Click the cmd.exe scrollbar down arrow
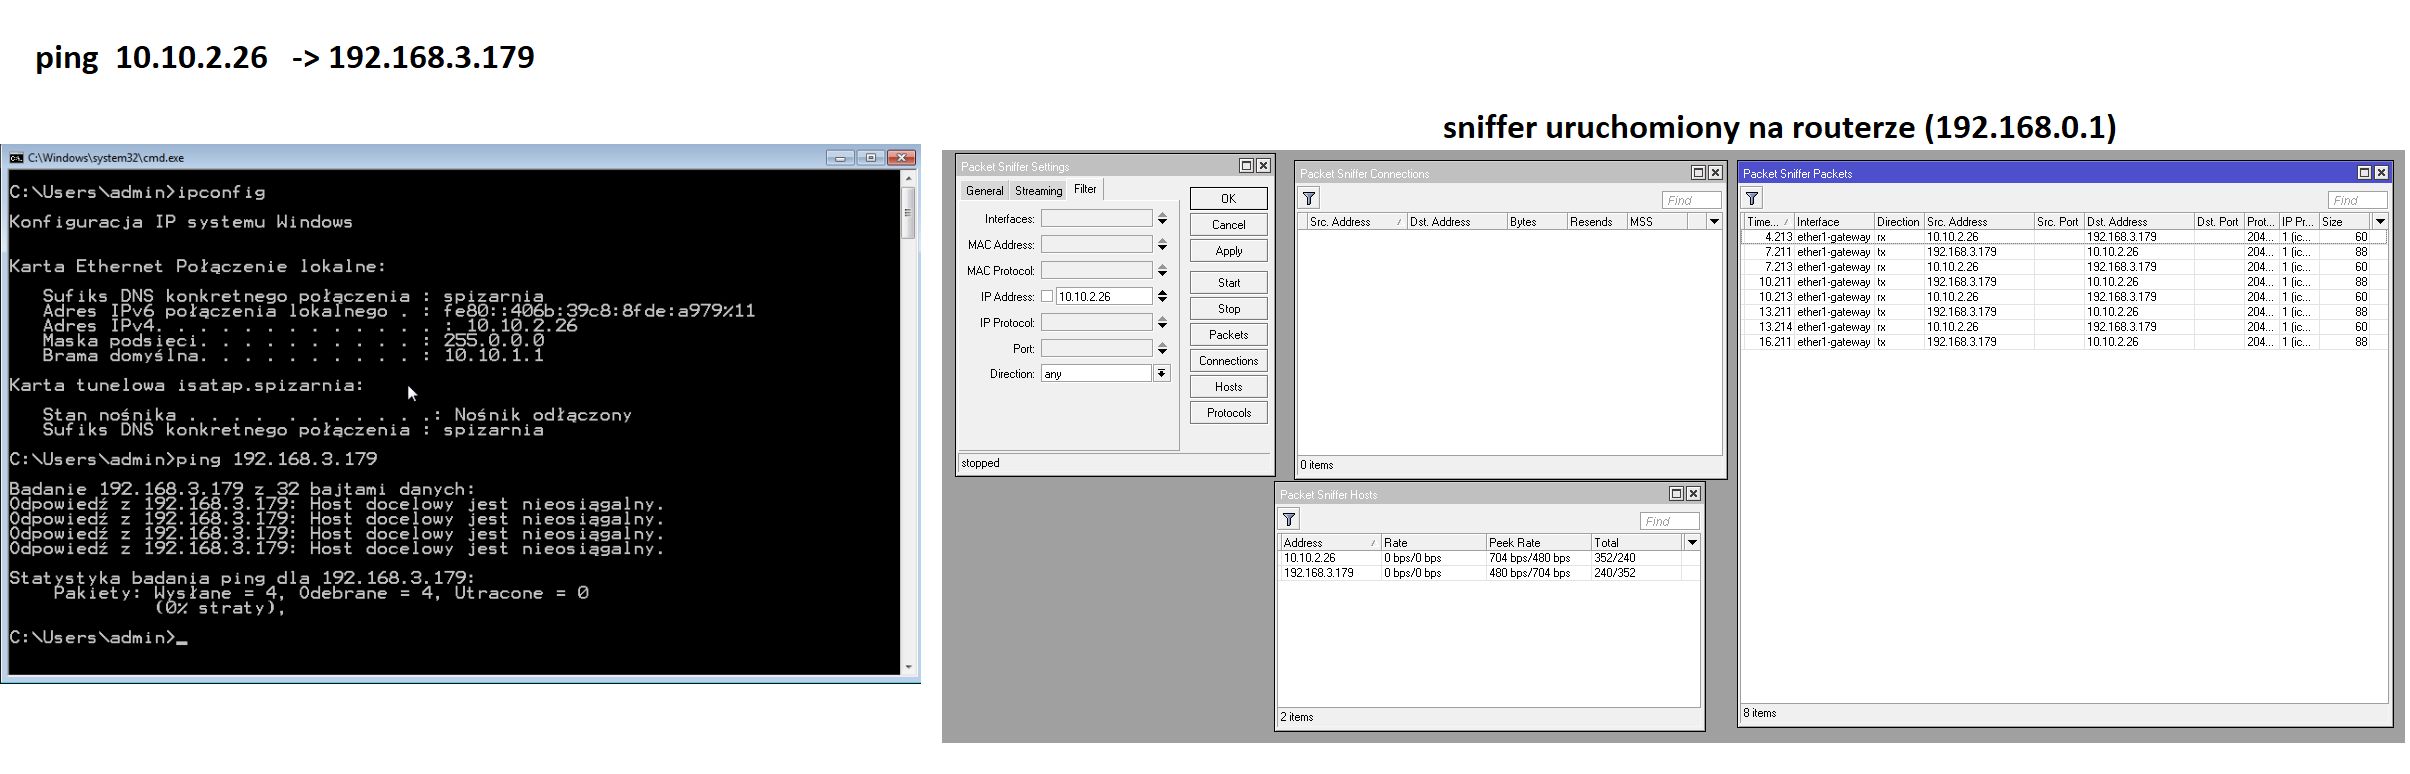This screenshot has height=774, width=2410. [908, 666]
